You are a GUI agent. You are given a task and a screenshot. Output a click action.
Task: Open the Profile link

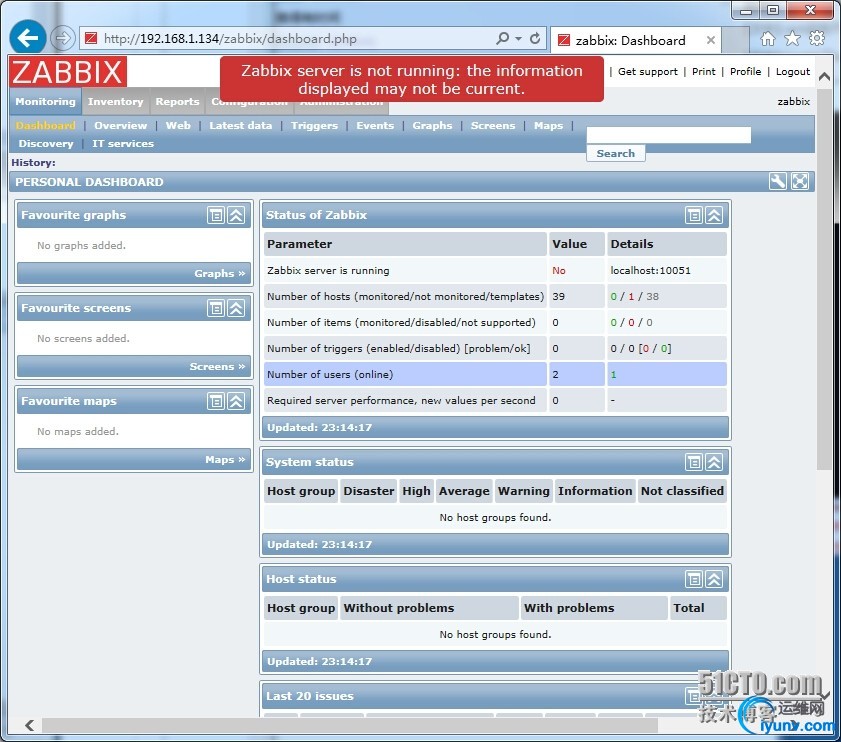click(x=746, y=72)
